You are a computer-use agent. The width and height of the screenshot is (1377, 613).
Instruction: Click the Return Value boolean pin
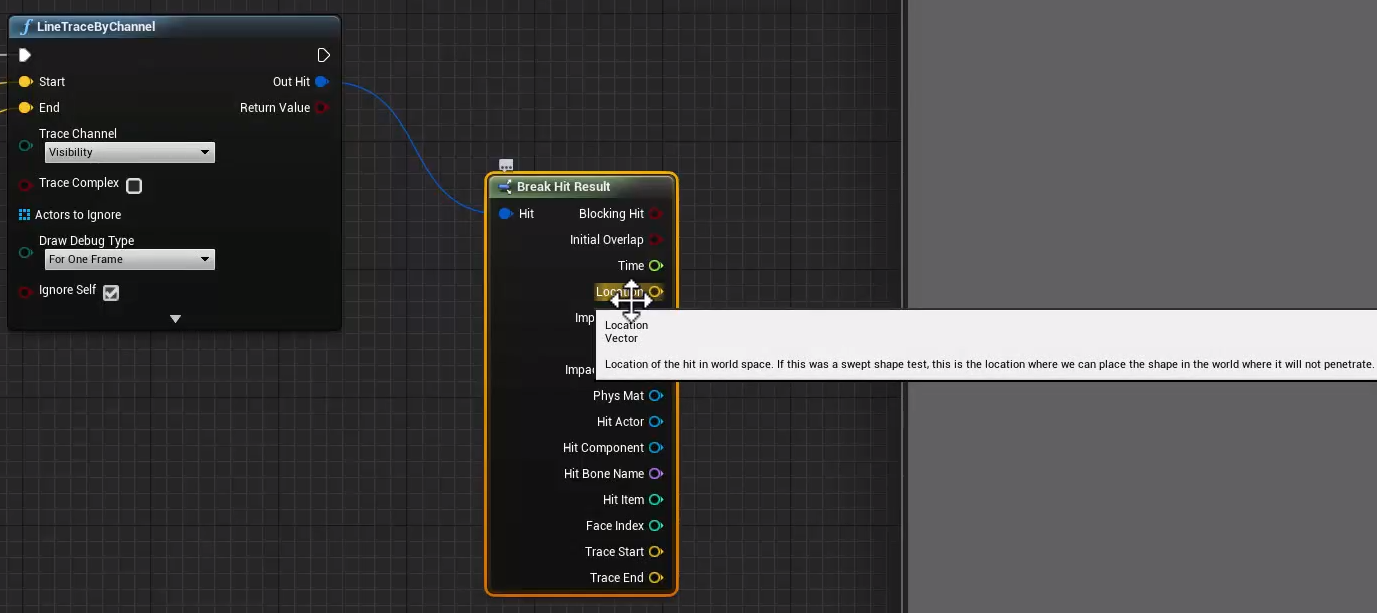pyautogui.click(x=322, y=108)
